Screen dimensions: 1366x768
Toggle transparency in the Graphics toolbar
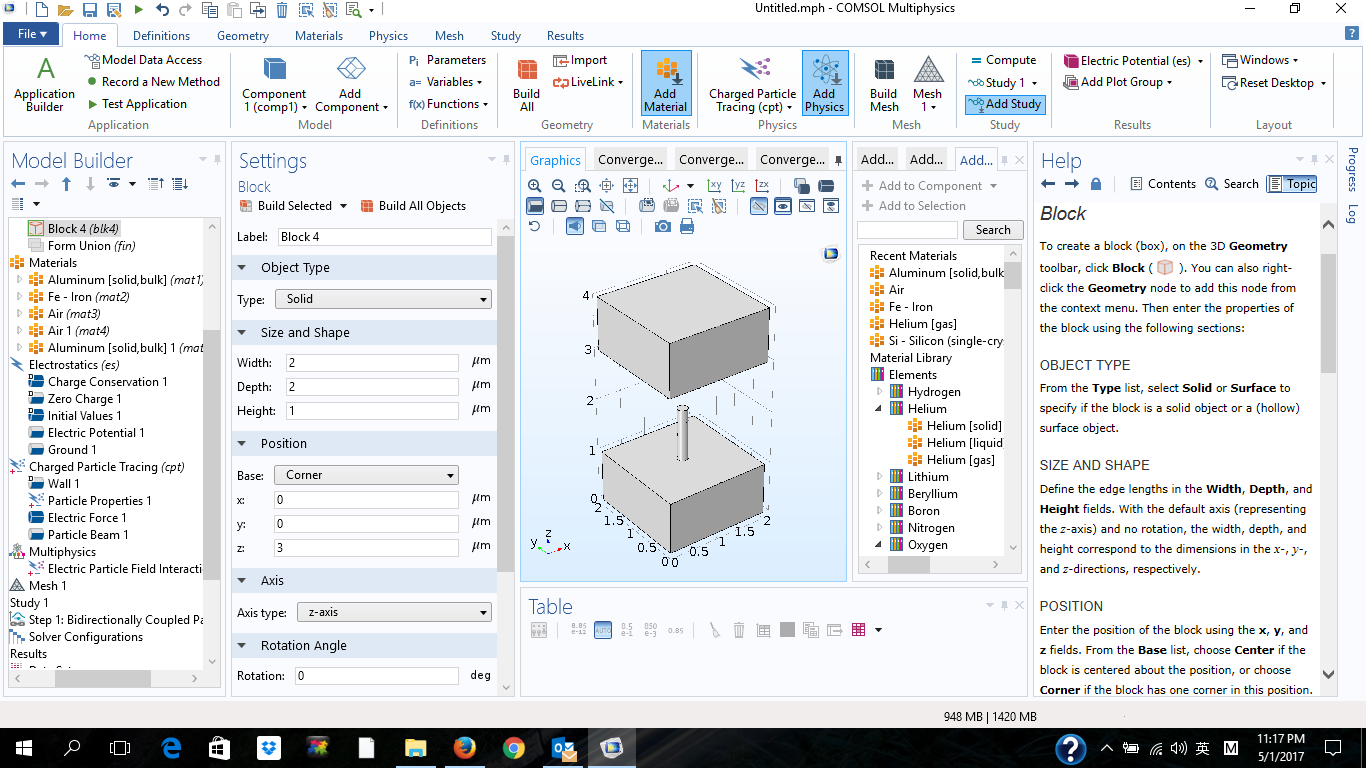tap(599, 226)
